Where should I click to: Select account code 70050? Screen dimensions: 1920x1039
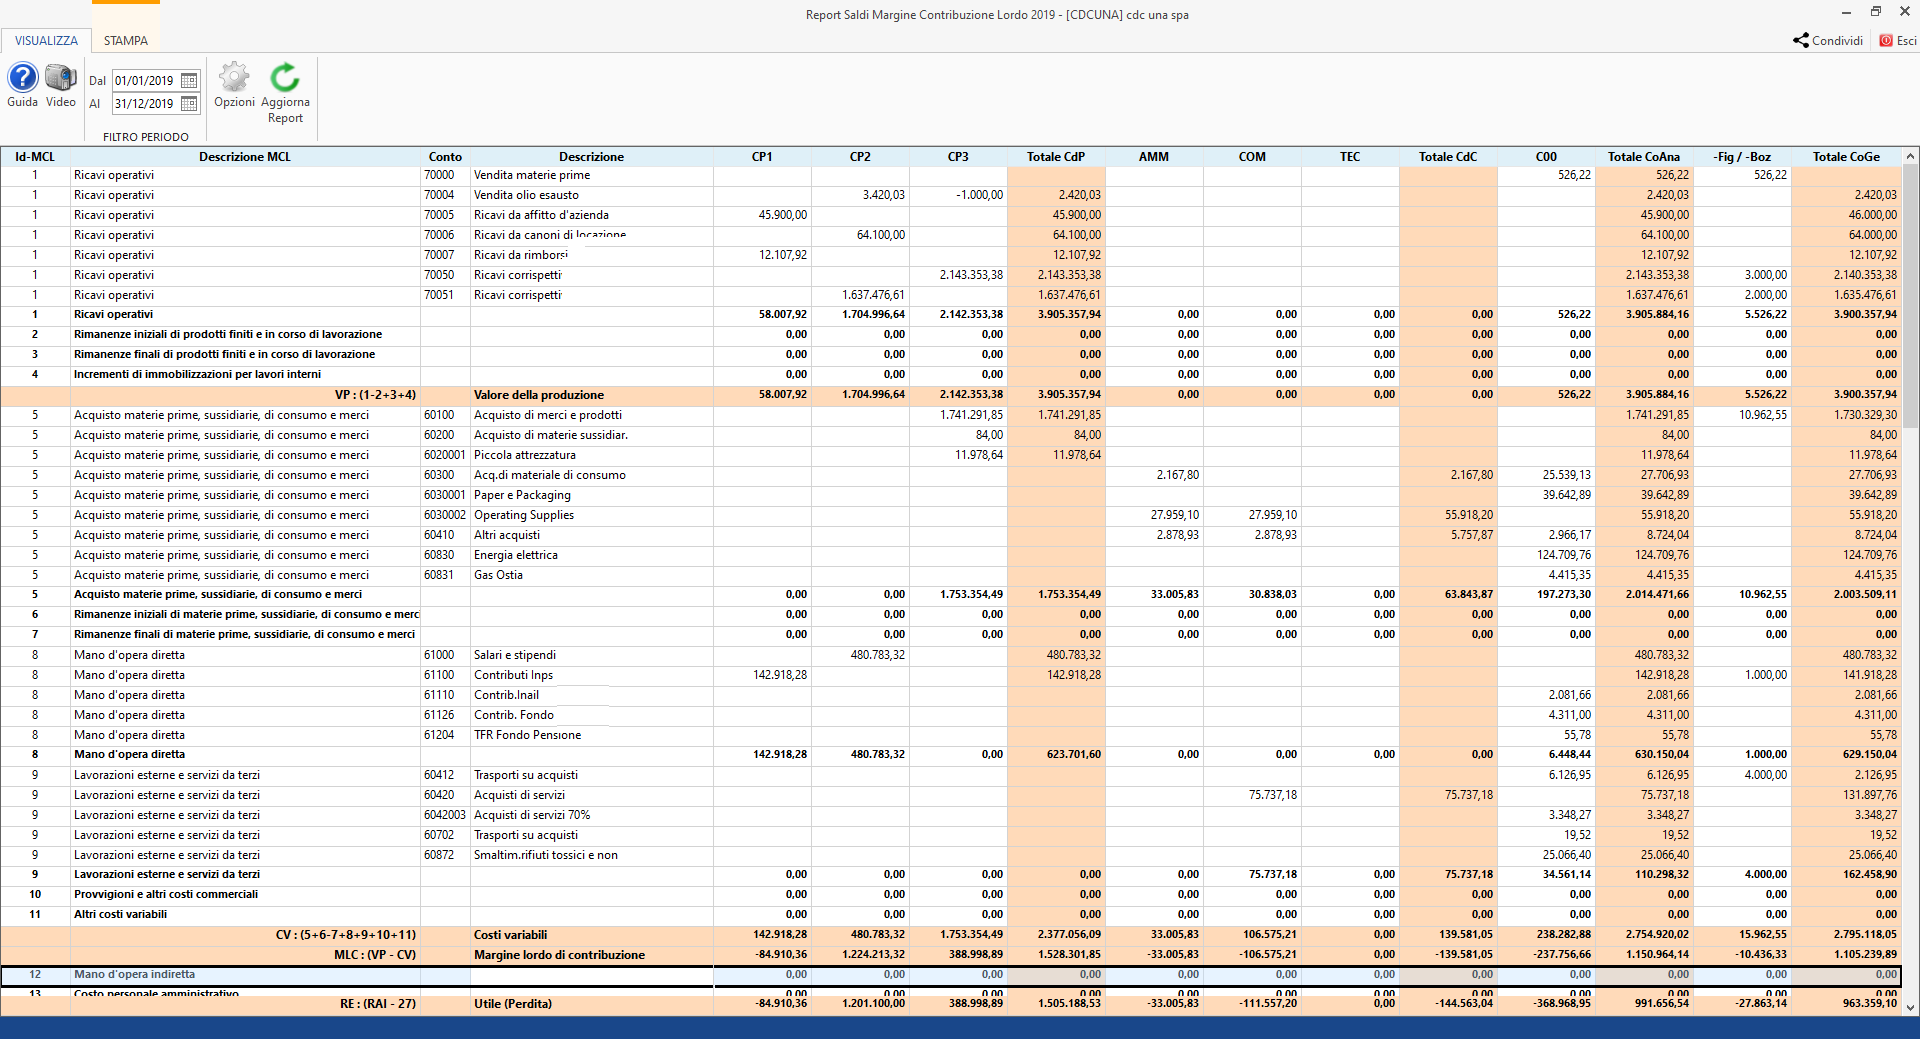click(439, 275)
